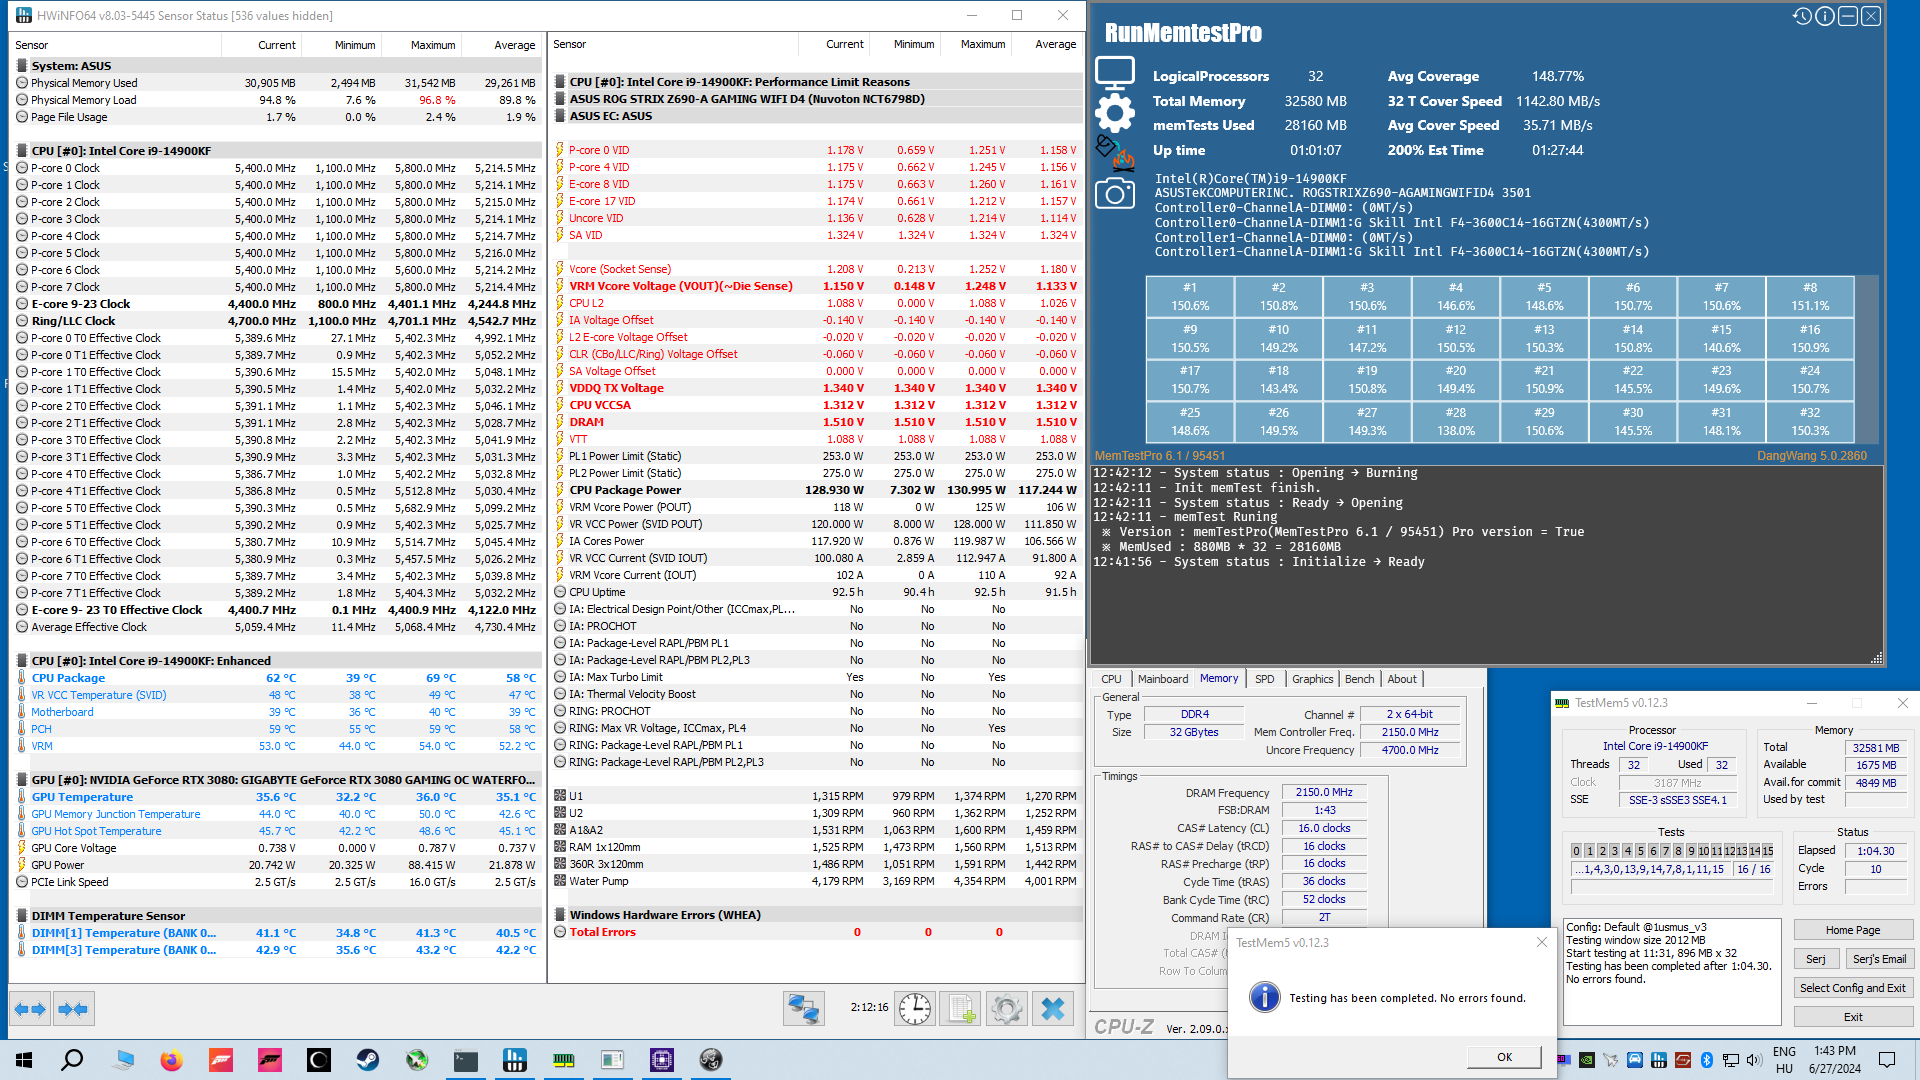
Task: Click Exit button in TestMem5
Action: click(1853, 1017)
